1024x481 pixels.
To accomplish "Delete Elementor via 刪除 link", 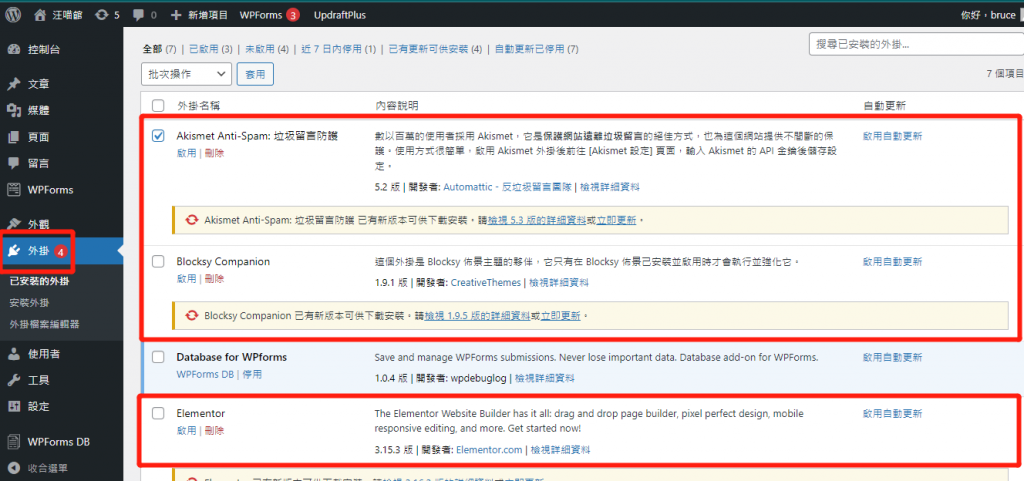I will coord(214,431).
